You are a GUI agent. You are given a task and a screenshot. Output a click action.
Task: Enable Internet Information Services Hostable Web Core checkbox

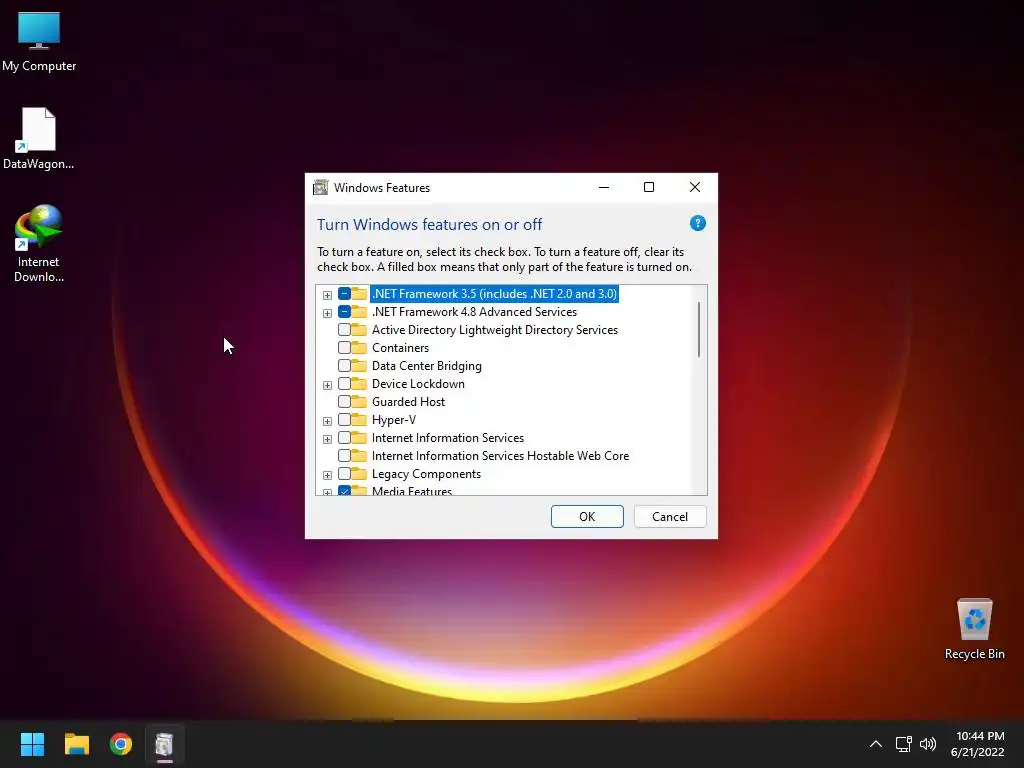pos(344,455)
